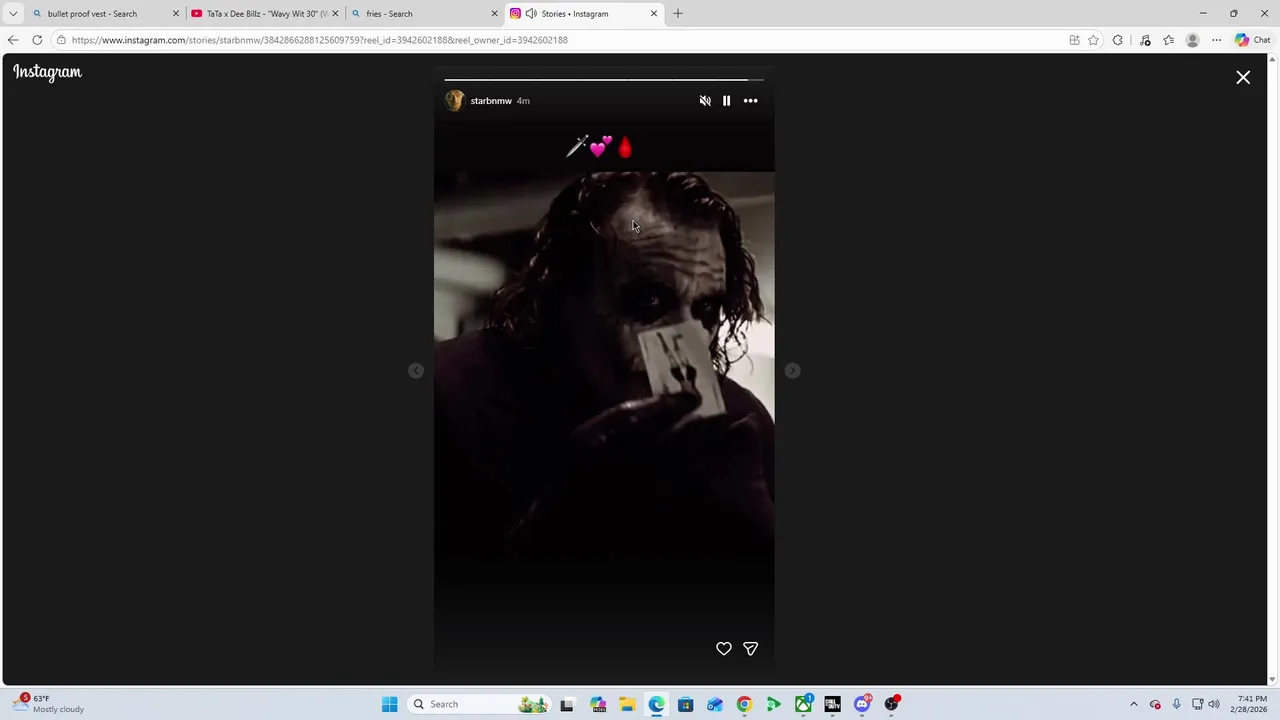
Task: Open the story's three-dot options menu
Action: coord(750,101)
